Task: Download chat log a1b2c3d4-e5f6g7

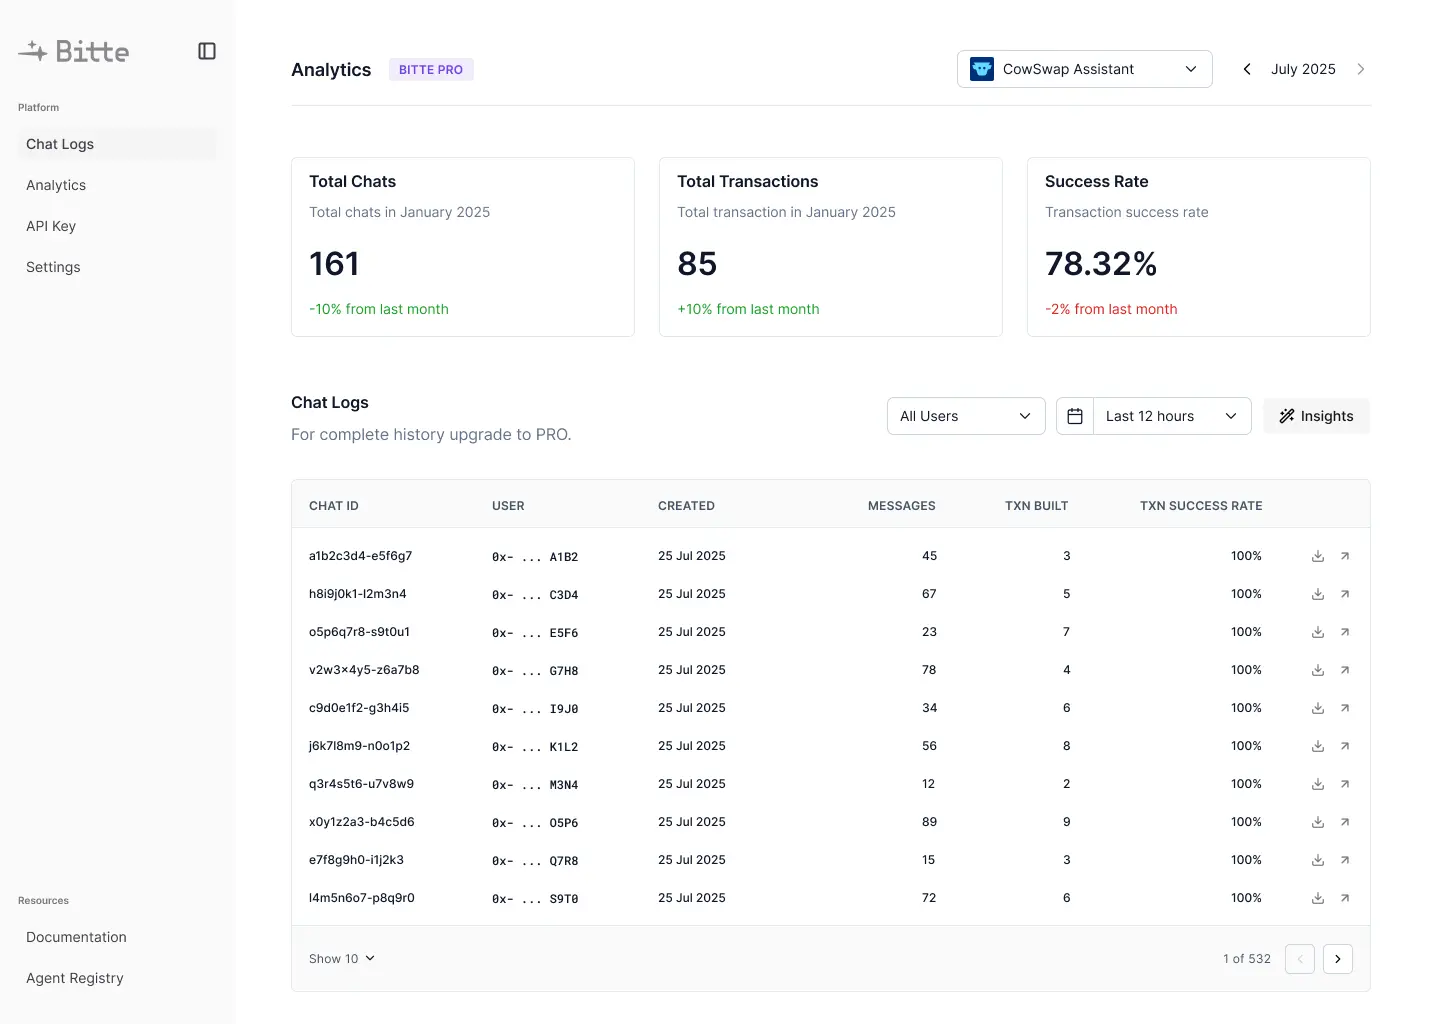Action: click(1318, 556)
